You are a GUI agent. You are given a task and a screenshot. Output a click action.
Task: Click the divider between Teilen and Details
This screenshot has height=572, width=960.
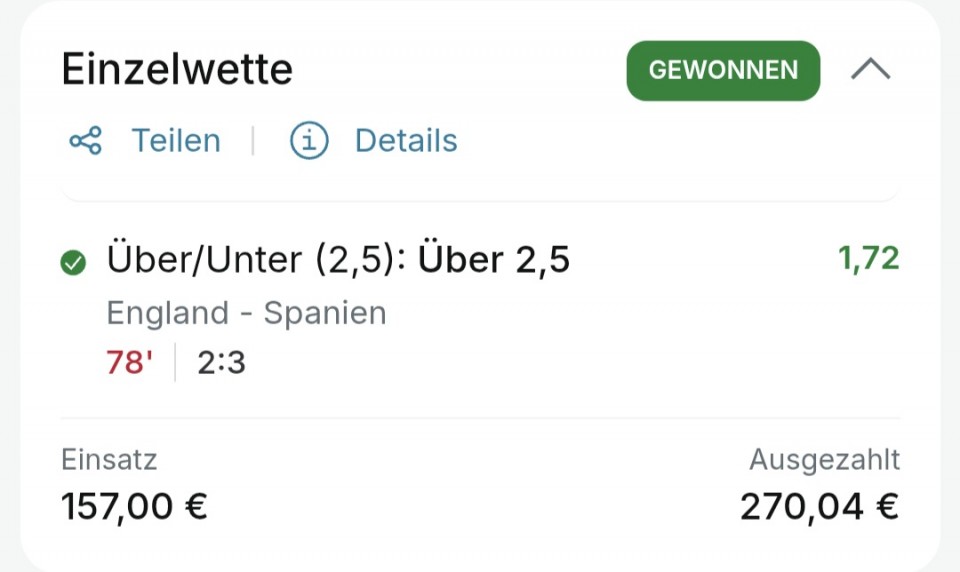253,141
